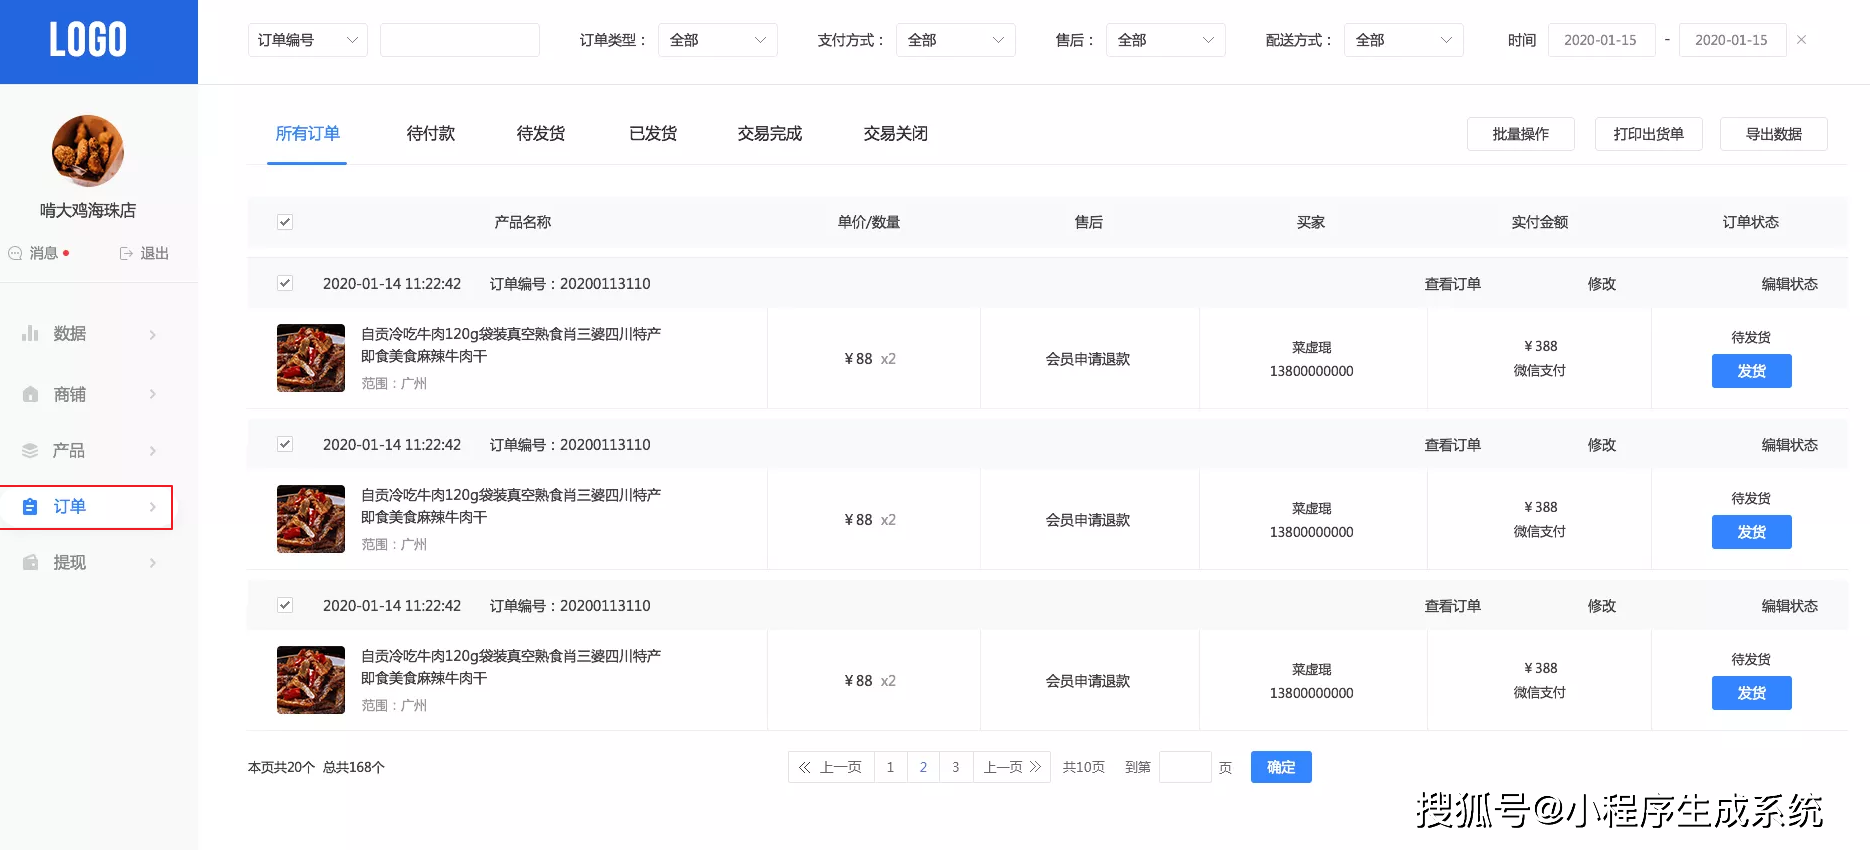The height and width of the screenshot is (850, 1870).
Task: Click 发货 on the third order
Action: tap(1752, 693)
